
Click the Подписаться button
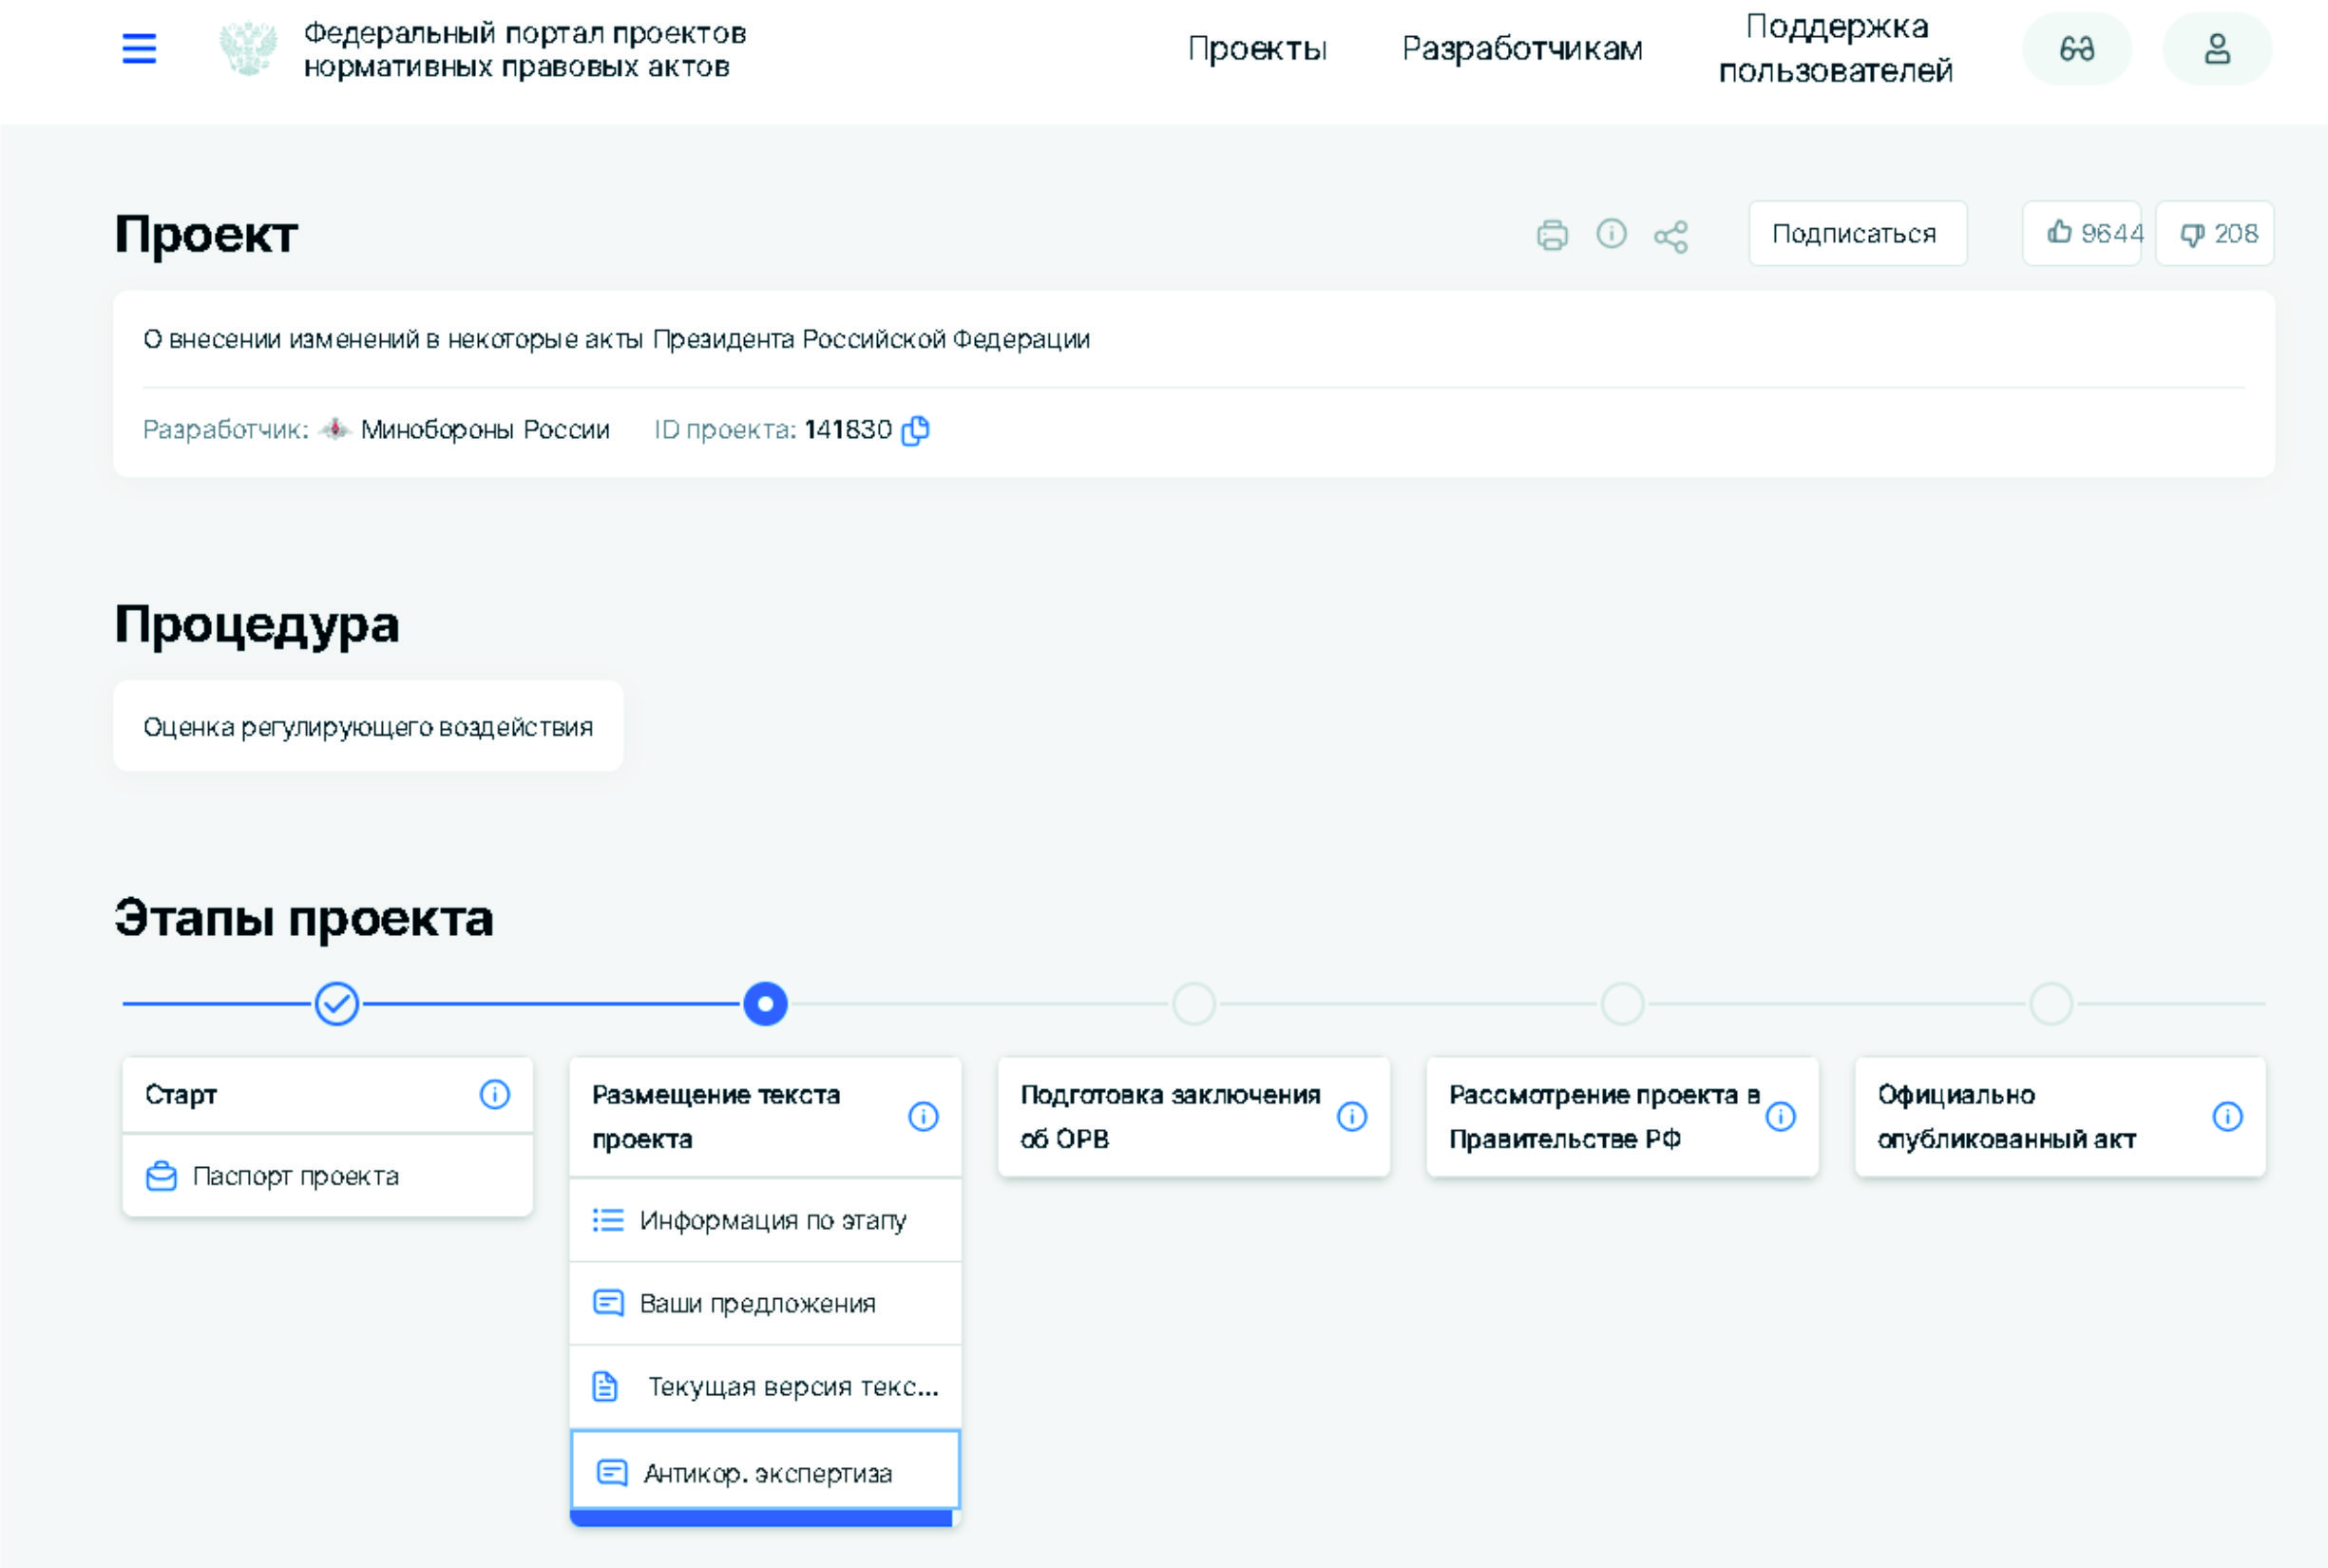pos(1856,234)
